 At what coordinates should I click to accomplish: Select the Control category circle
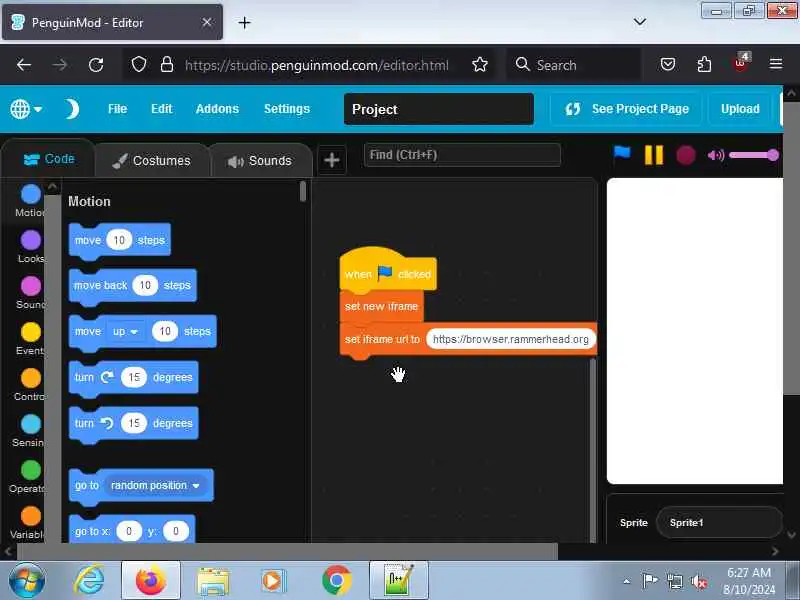click(x=31, y=378)
